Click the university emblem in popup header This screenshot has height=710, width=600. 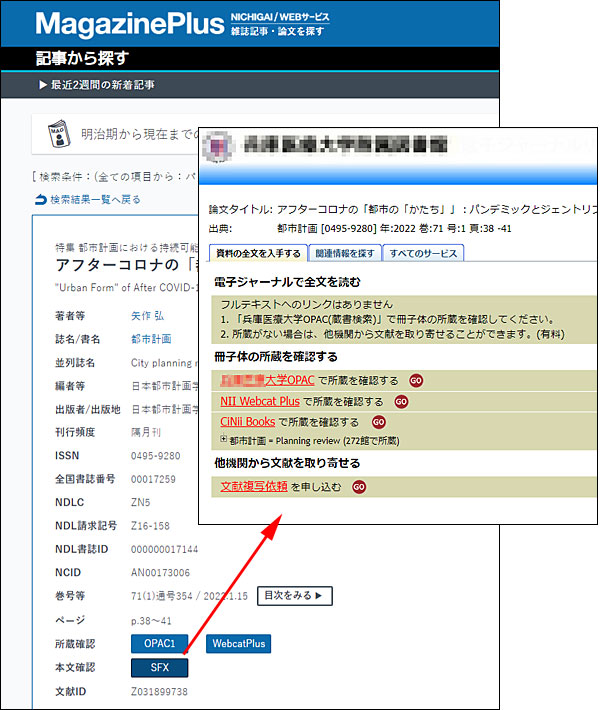216,146
